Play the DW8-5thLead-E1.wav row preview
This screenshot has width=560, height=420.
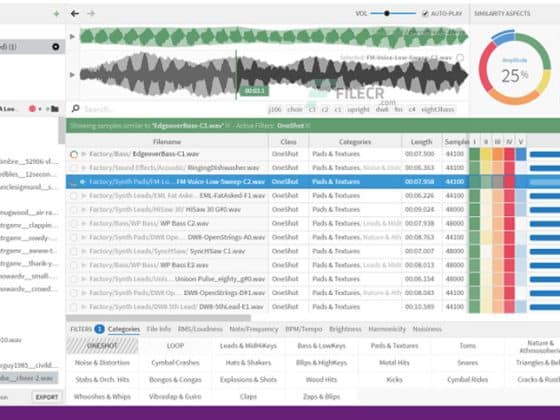84,307
